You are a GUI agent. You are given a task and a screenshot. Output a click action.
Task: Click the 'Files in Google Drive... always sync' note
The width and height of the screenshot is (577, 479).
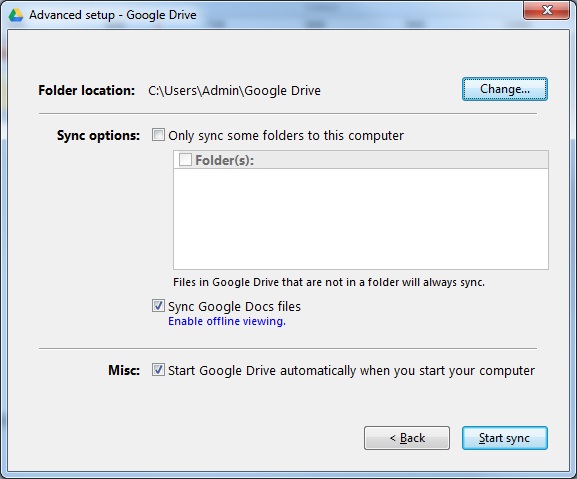coord(329,282)
